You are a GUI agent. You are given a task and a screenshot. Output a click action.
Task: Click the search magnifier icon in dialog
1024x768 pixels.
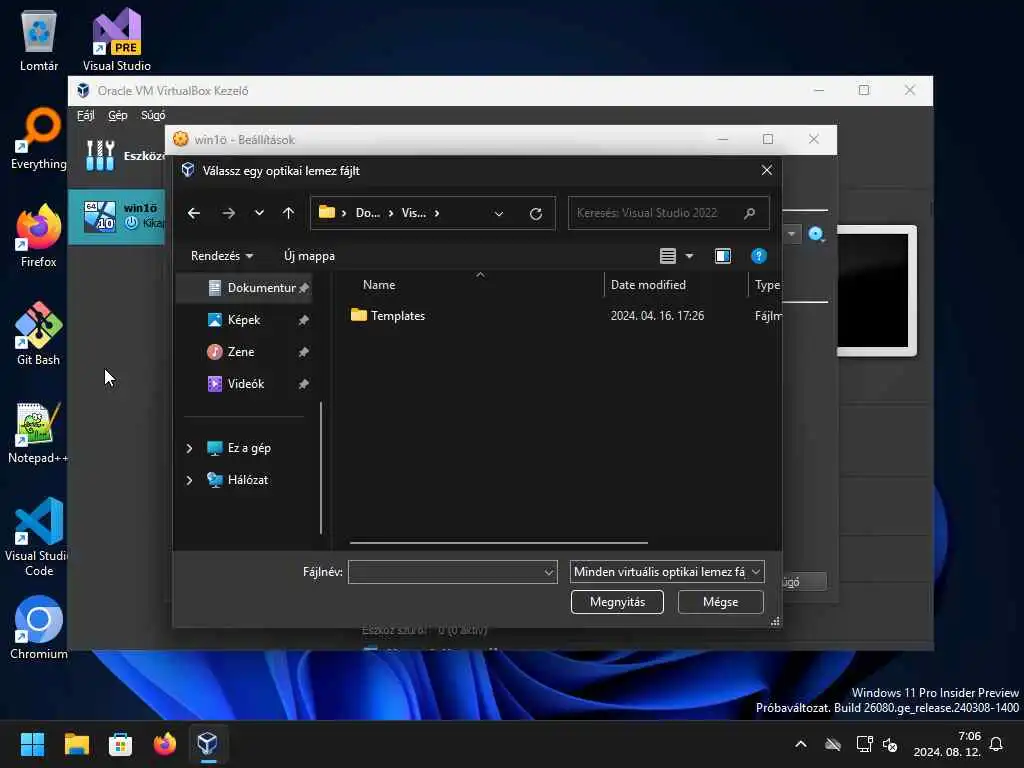pyautogui.click(x=750, y=213)
